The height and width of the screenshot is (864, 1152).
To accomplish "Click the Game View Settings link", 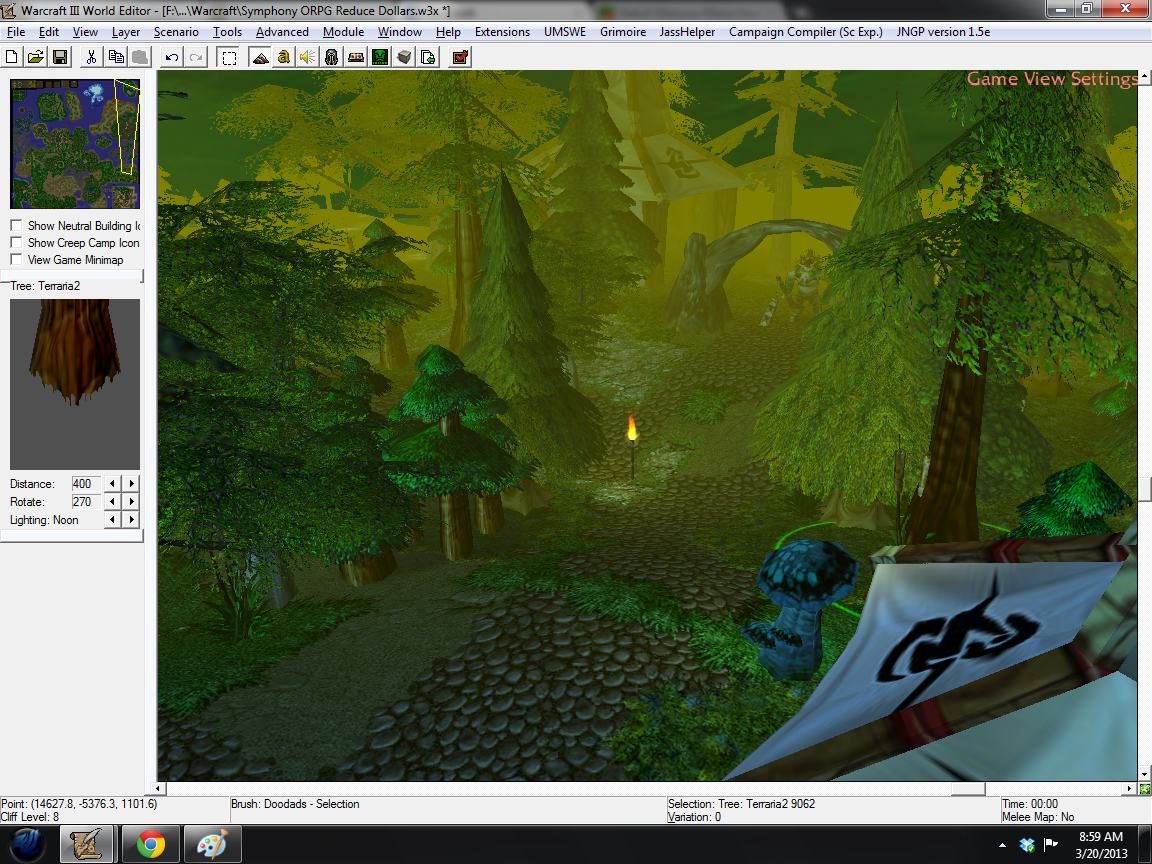I will [1052, 79].
